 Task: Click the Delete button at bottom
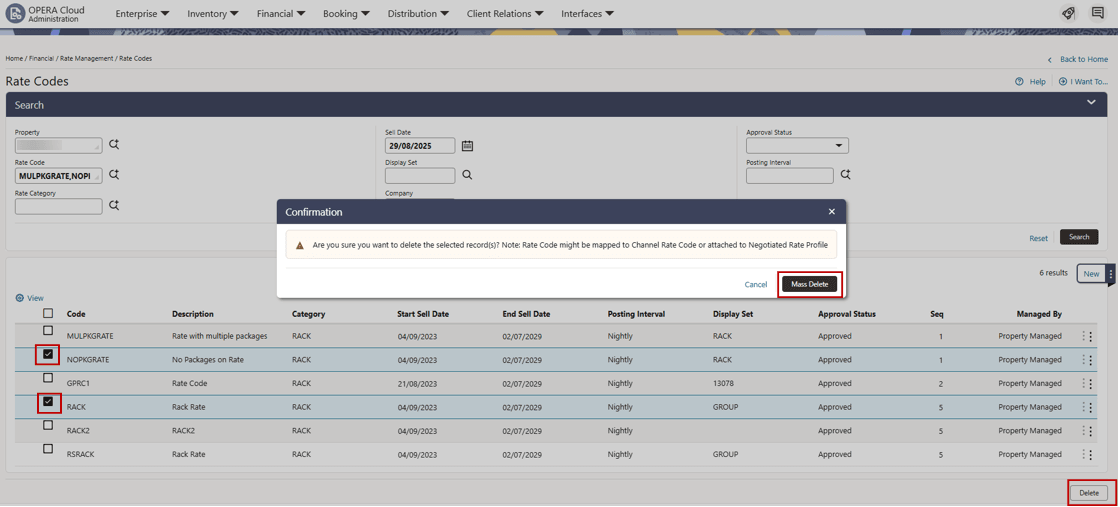click(1089, 493)
